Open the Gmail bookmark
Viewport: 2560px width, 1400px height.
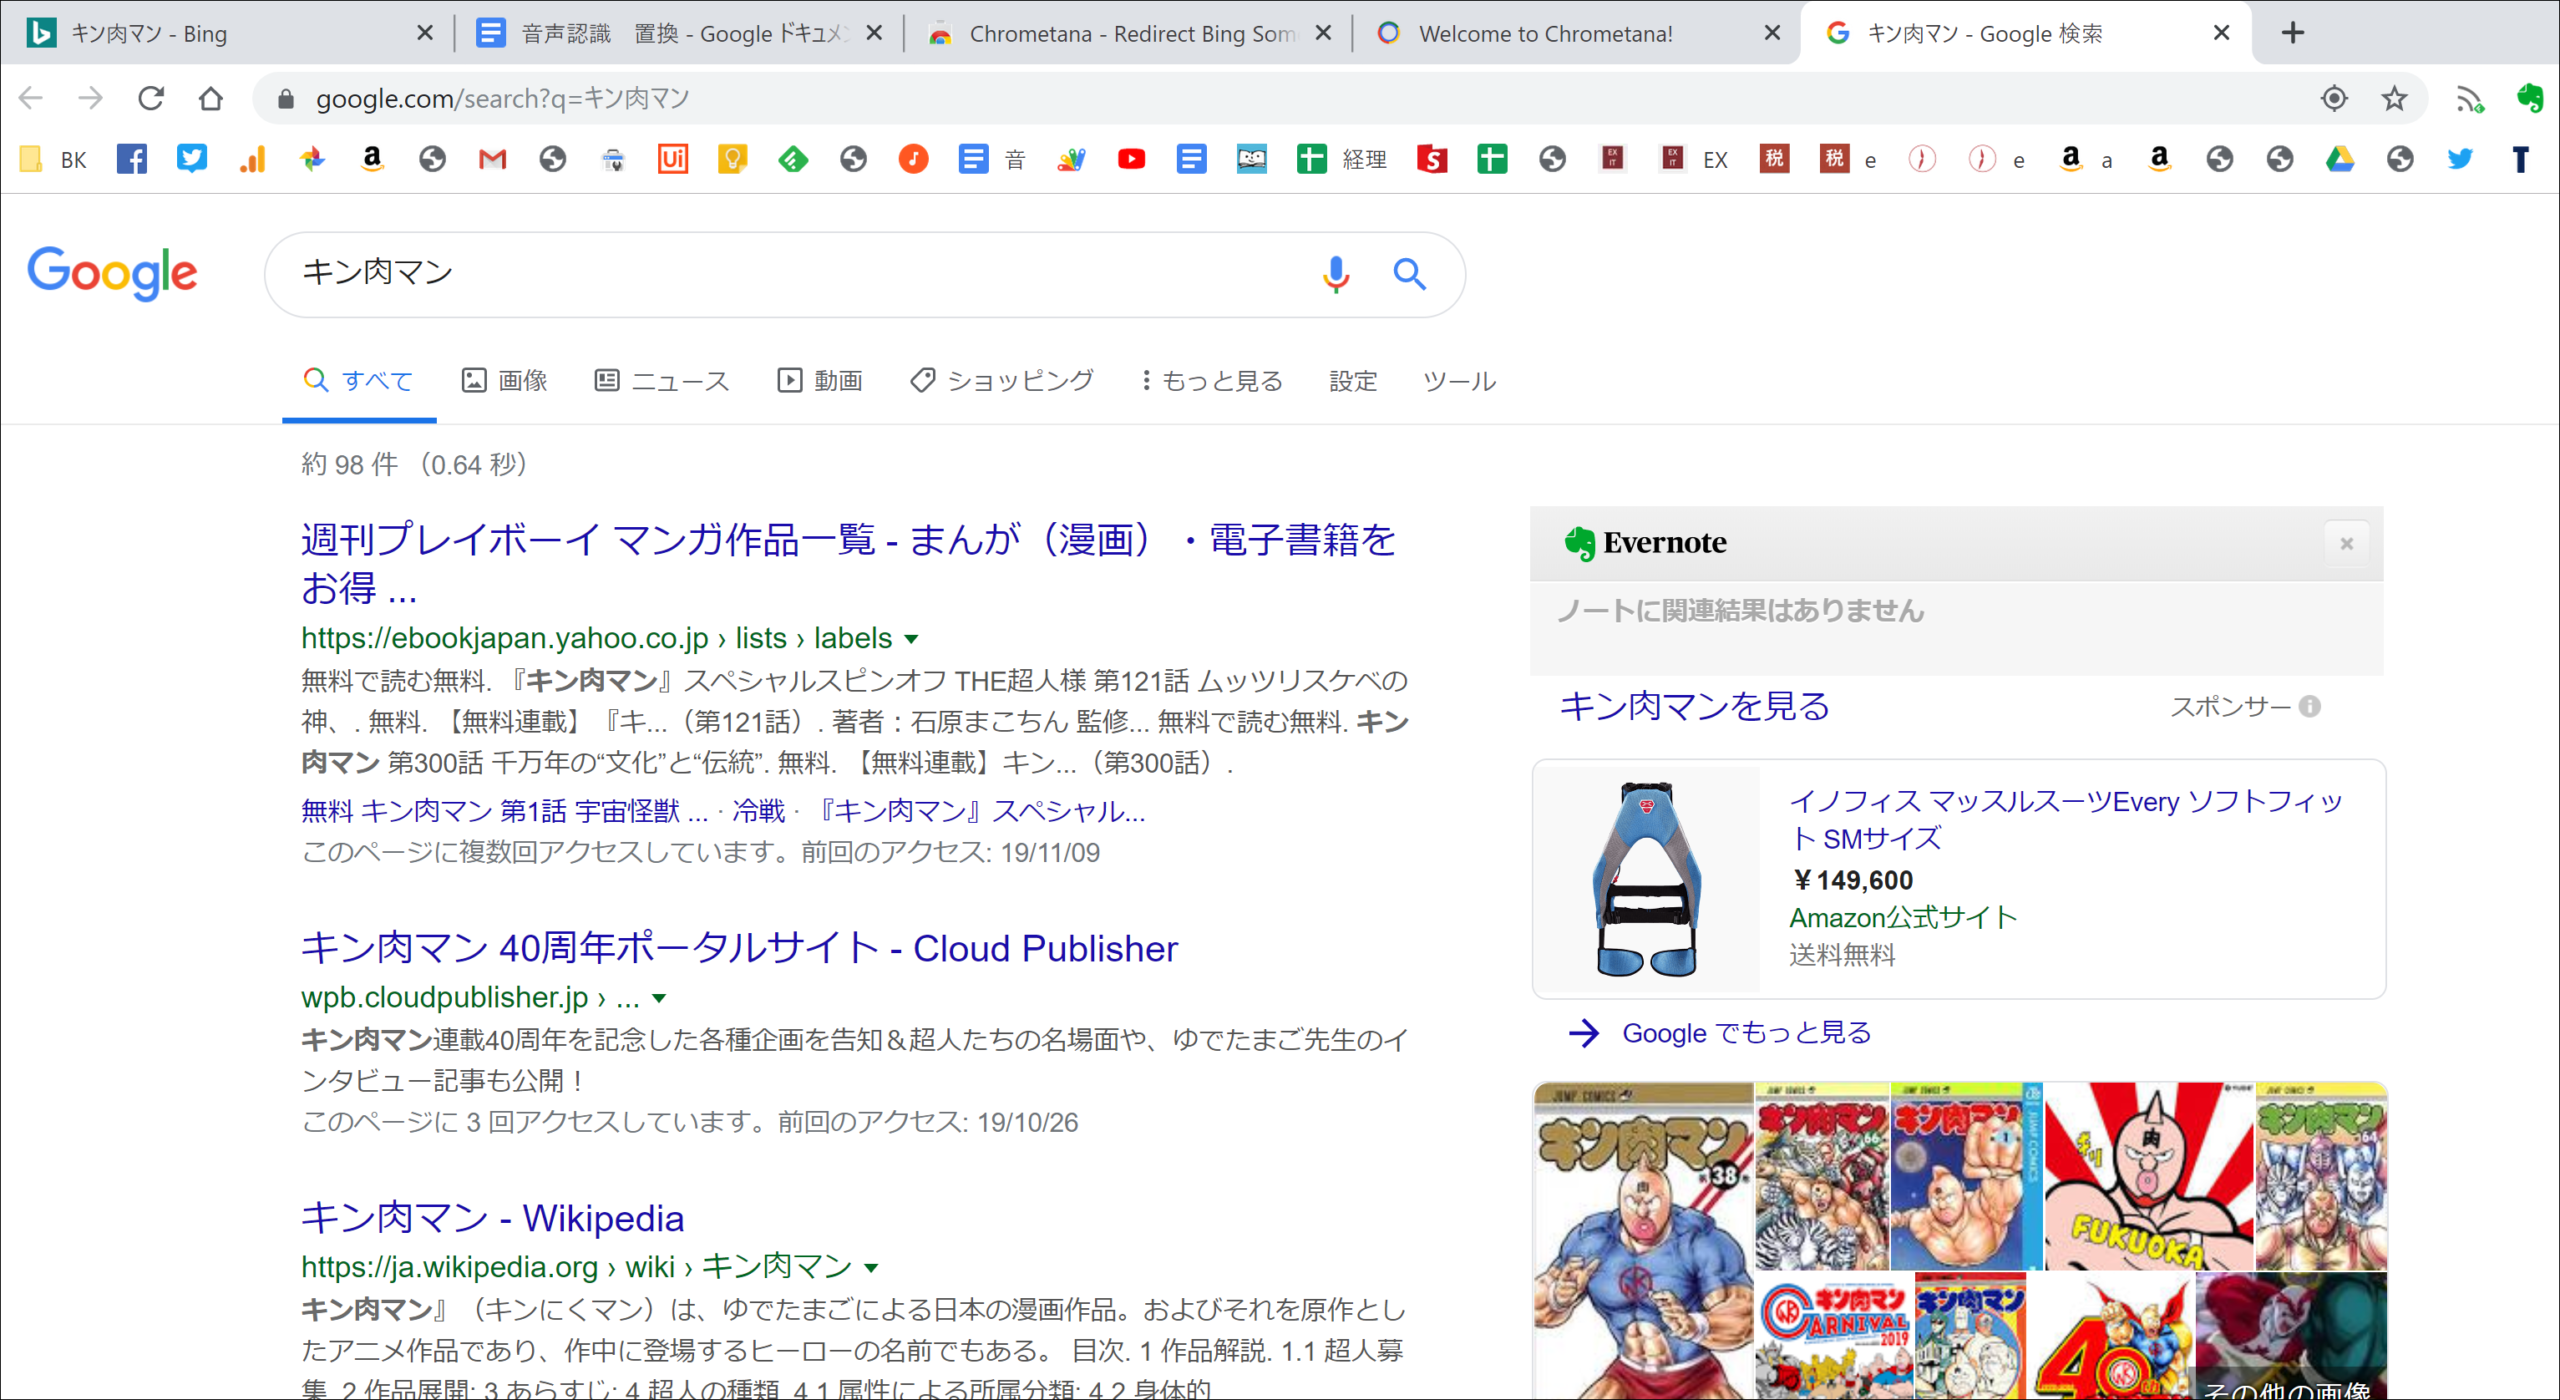point(493,159)
